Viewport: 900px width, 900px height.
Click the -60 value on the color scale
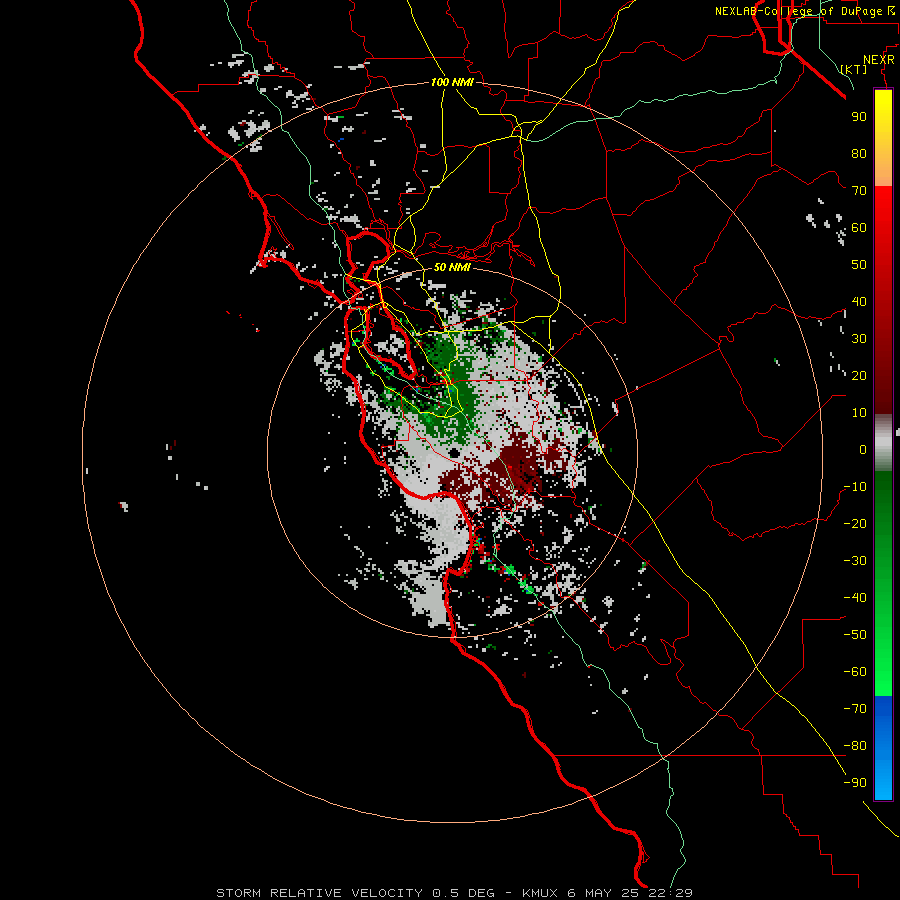tap(855, 672)
